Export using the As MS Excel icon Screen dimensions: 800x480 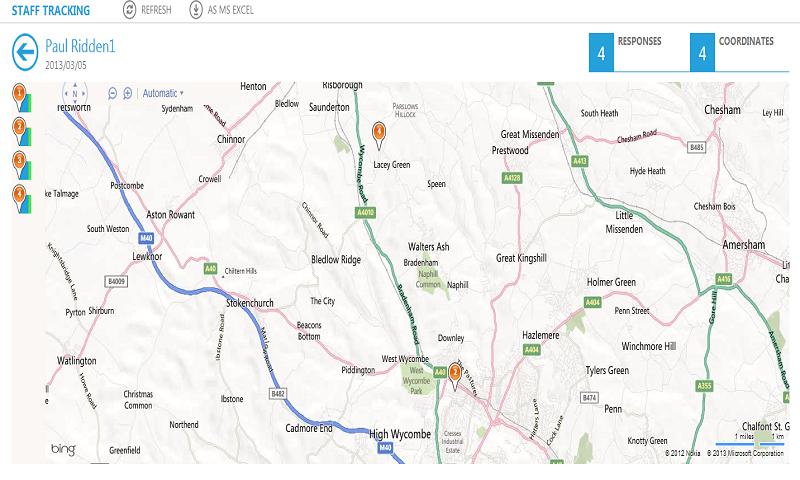point(196,10)
